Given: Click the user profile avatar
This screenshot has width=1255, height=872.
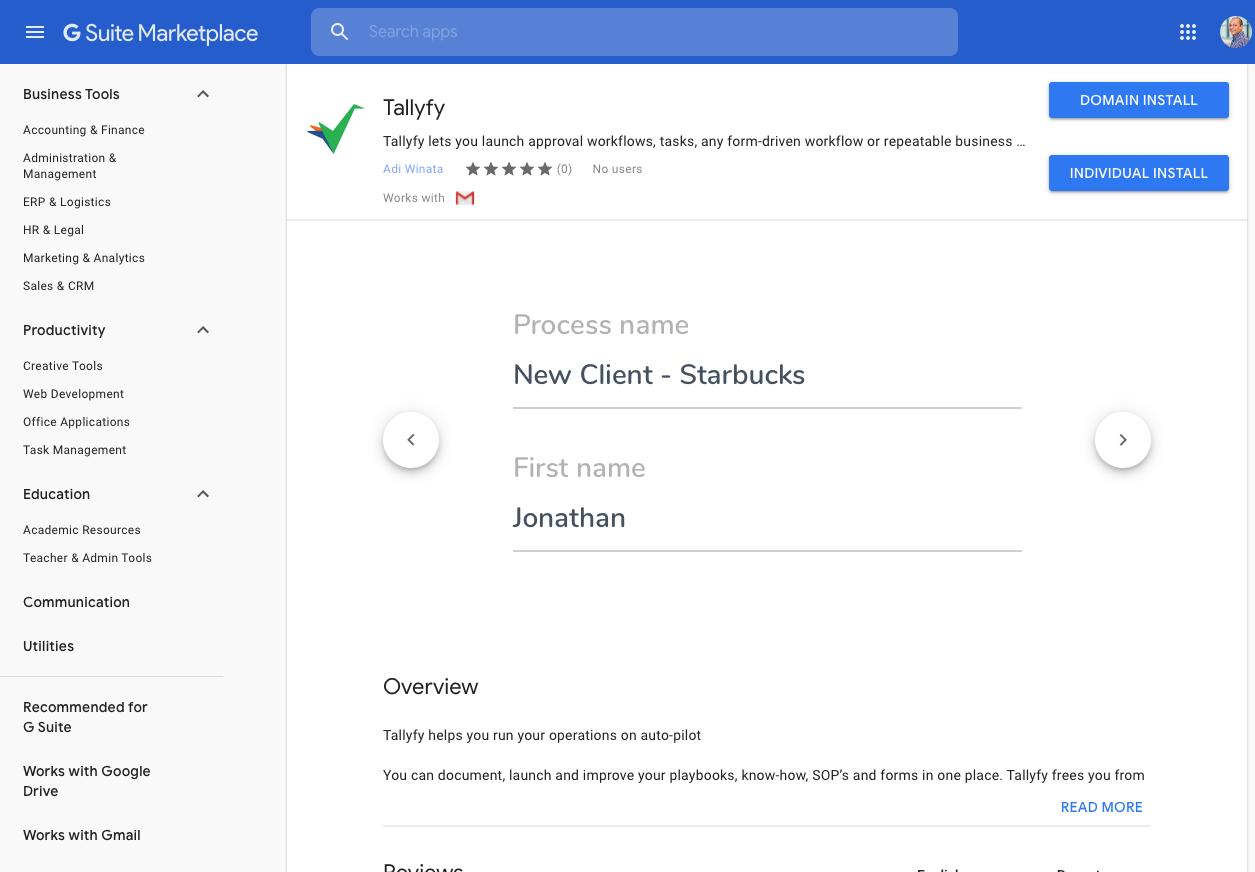Looking at the screenshot, I should pyautogui.click(x=1235, y=31).
